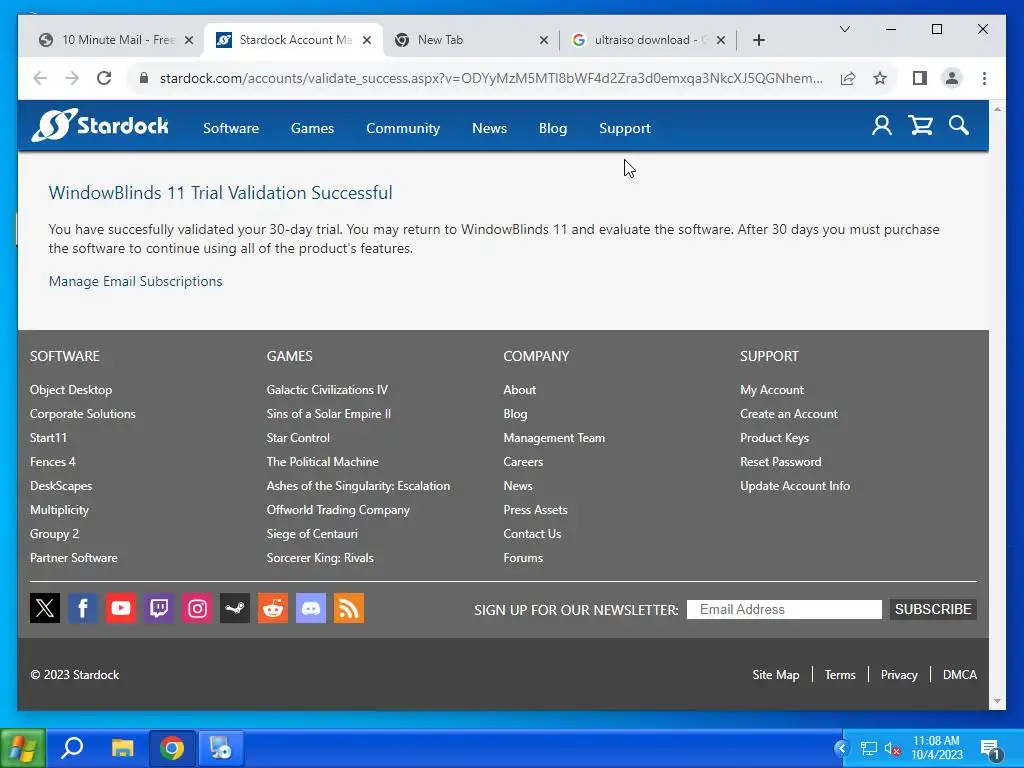Open the Offworld Trading Company link
Screen dimensions: 1024x768
(338, 509)
